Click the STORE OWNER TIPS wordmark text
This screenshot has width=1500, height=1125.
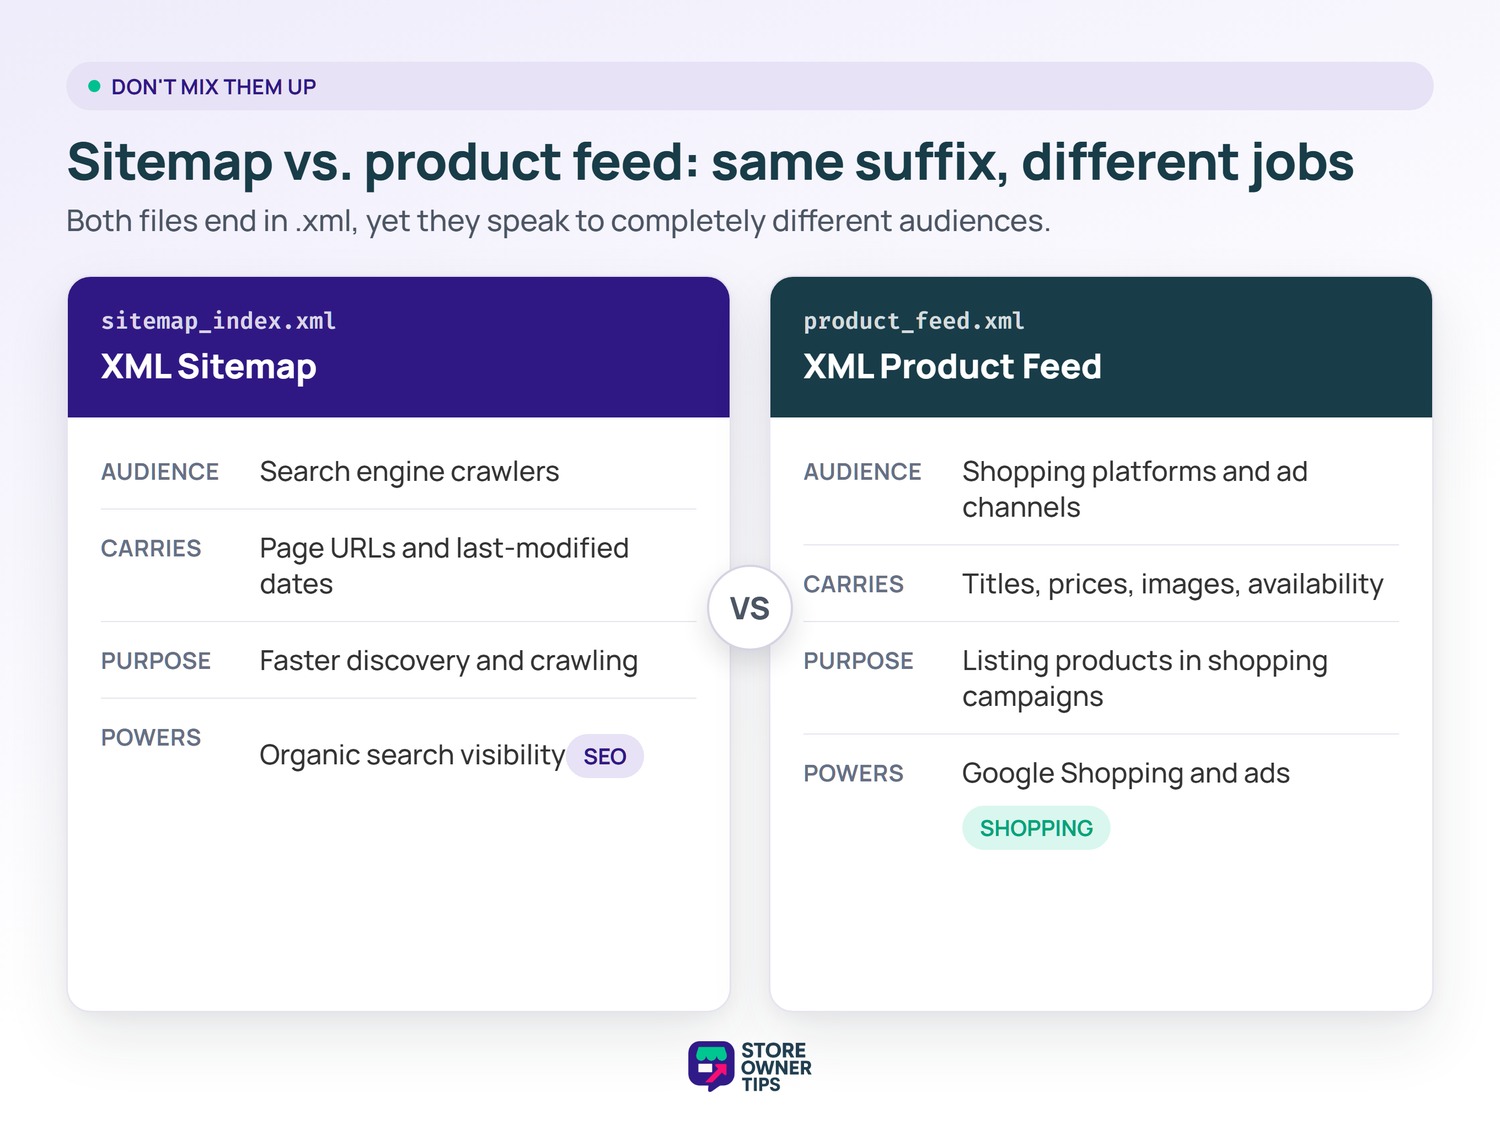click(776, 1067)
